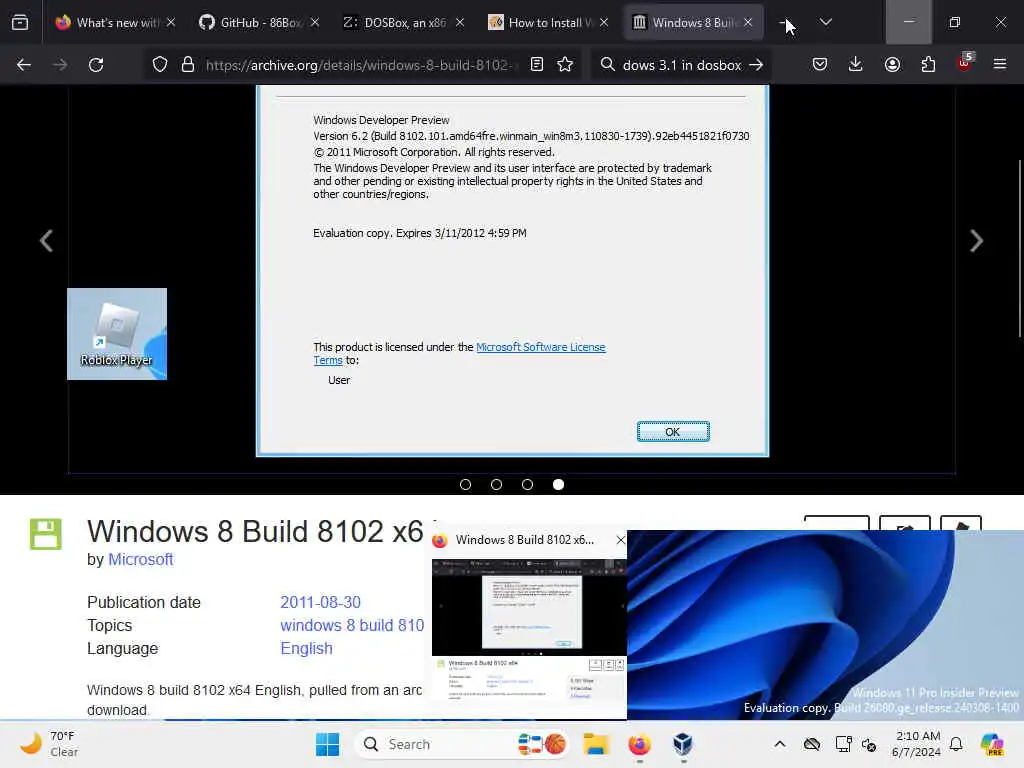Open the windows 8 build topic link
This screenshot has height=768, width=1024.
click(x=352, y=626)
